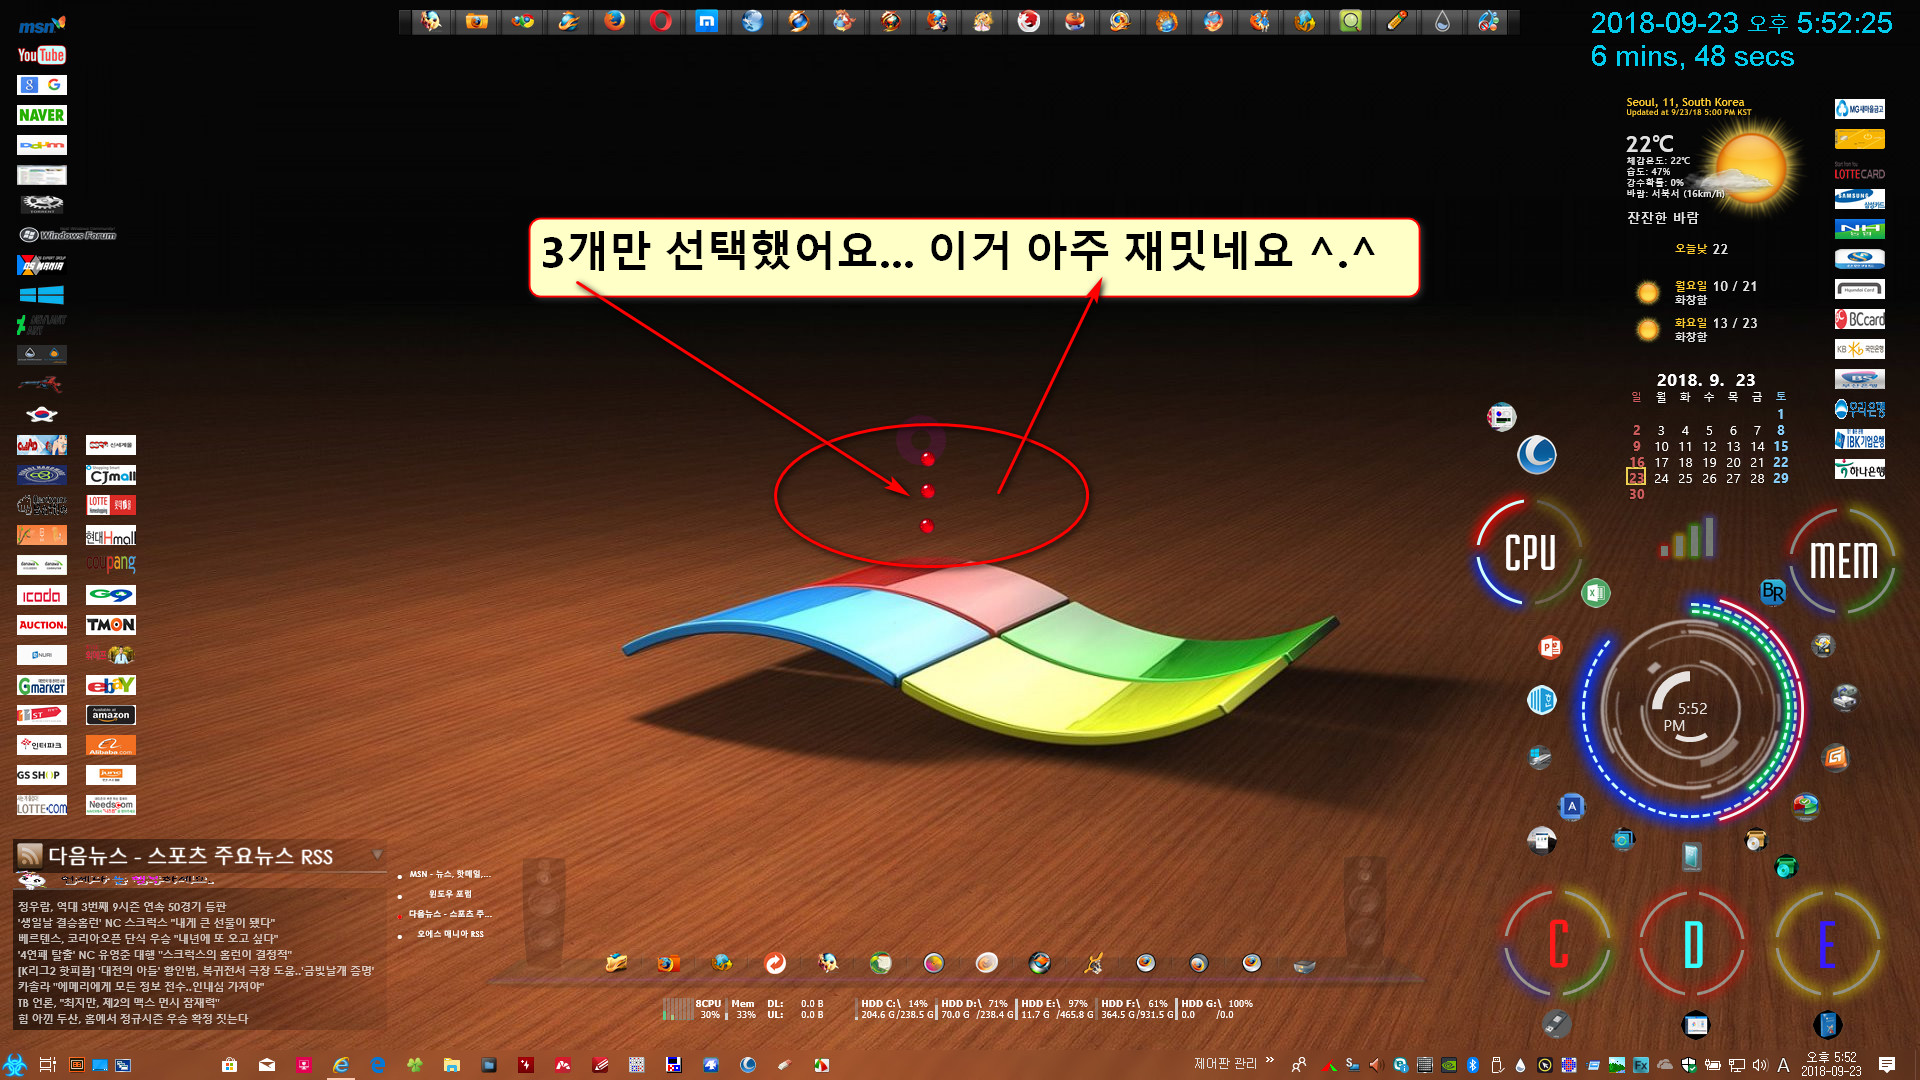Image resolution: width=1920 pixels, height=1080 pixels.
Task: Open the eBay shortcut logo
Action: 110,685
